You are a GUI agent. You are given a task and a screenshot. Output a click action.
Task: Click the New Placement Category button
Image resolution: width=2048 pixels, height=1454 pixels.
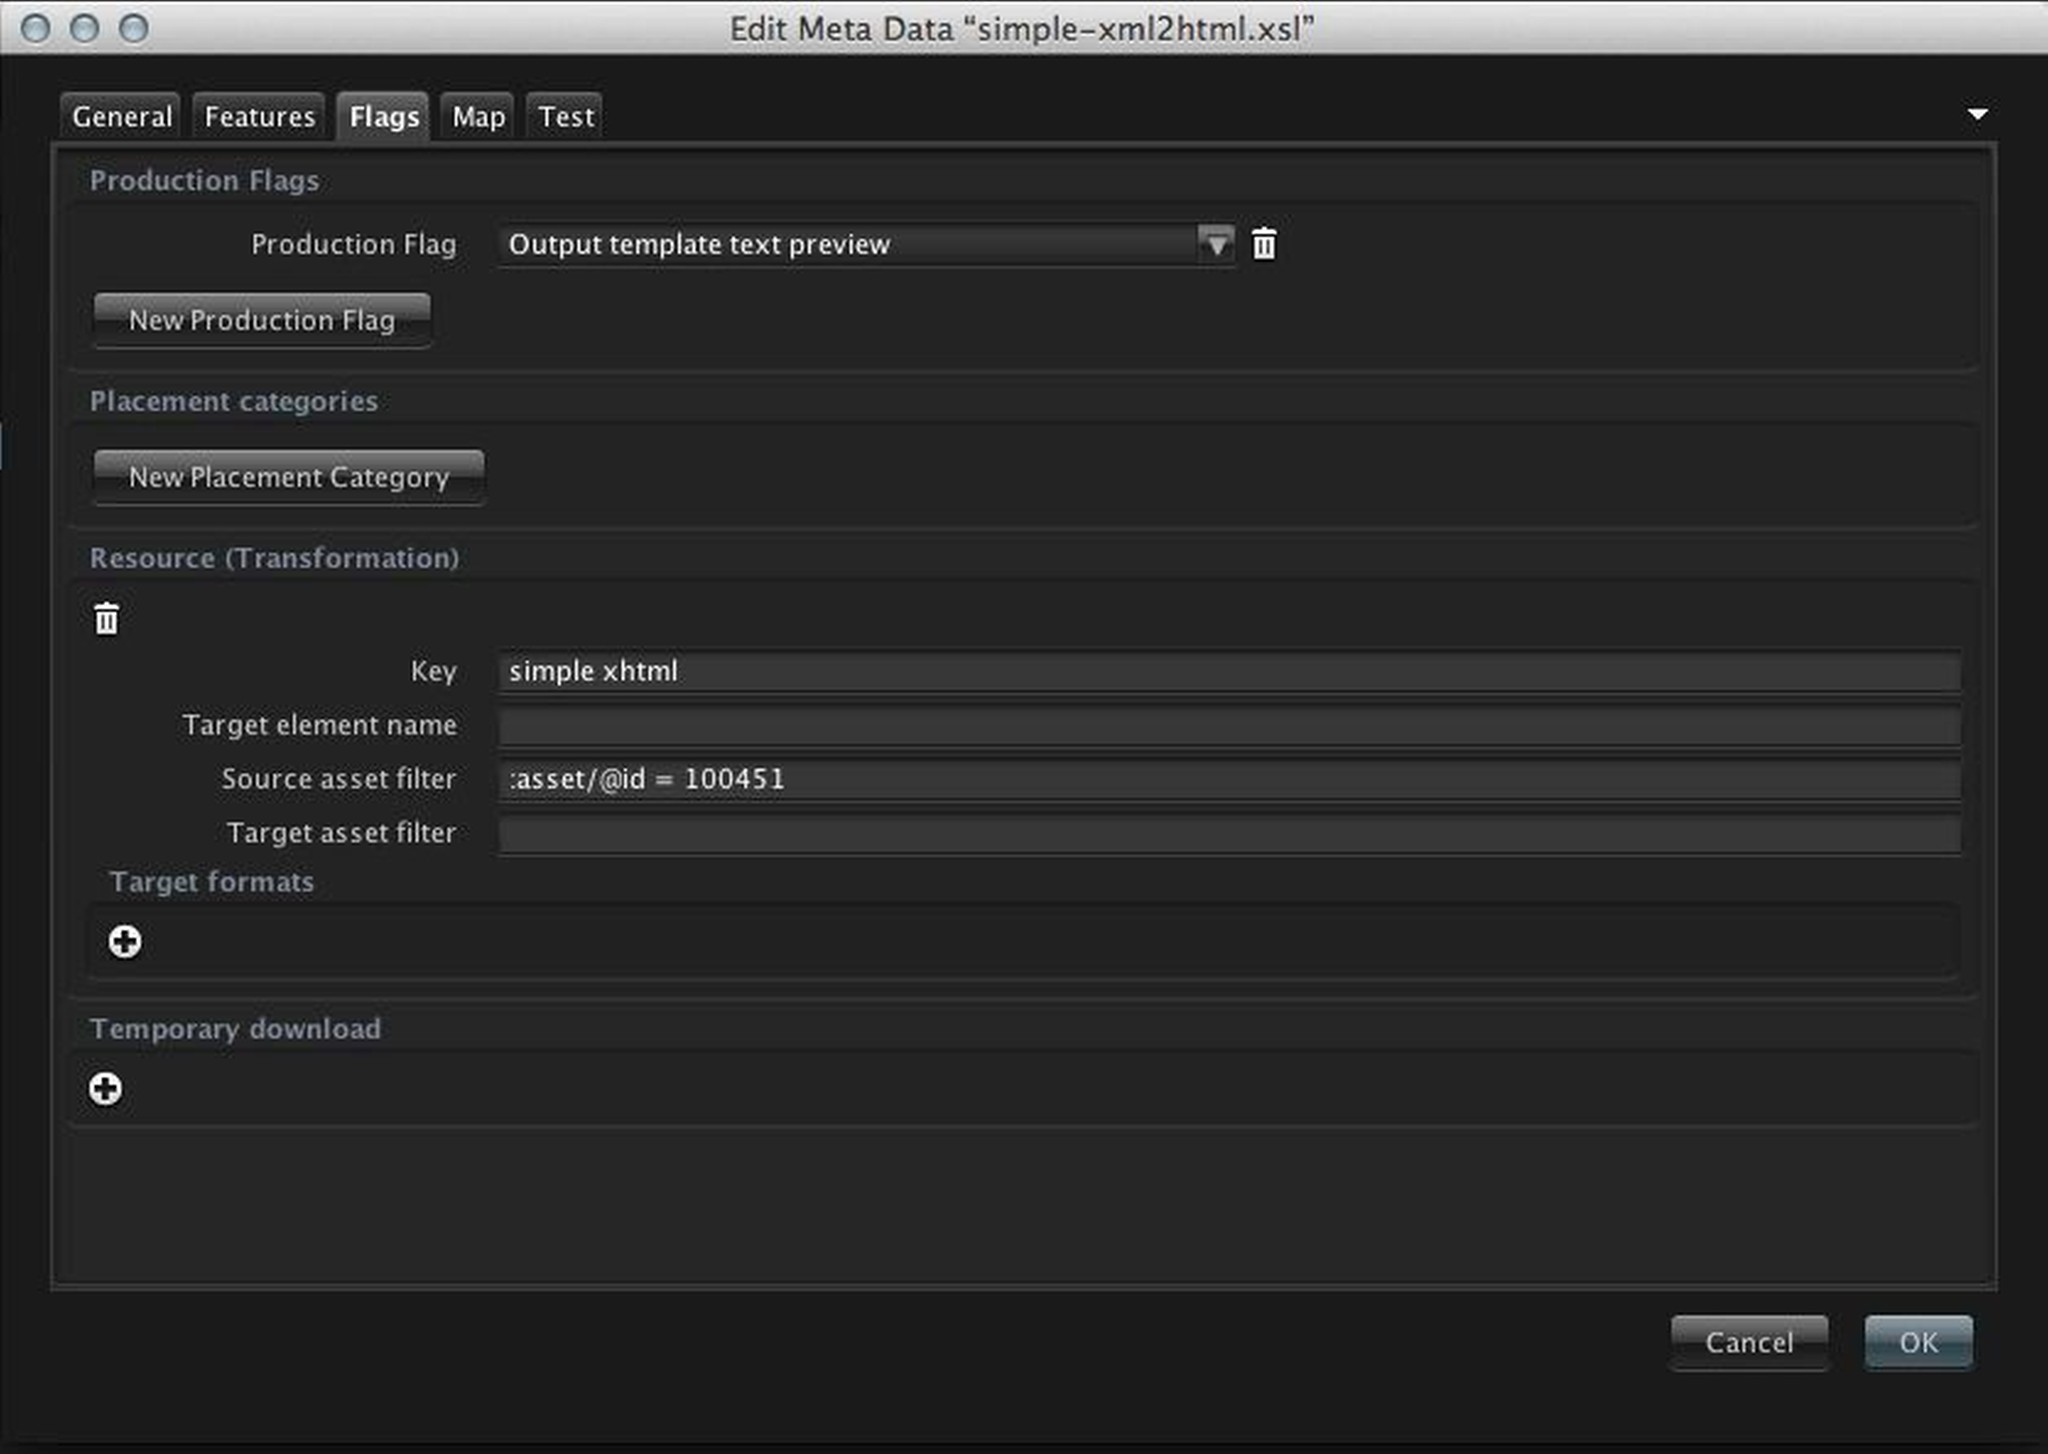click(289, 477)
